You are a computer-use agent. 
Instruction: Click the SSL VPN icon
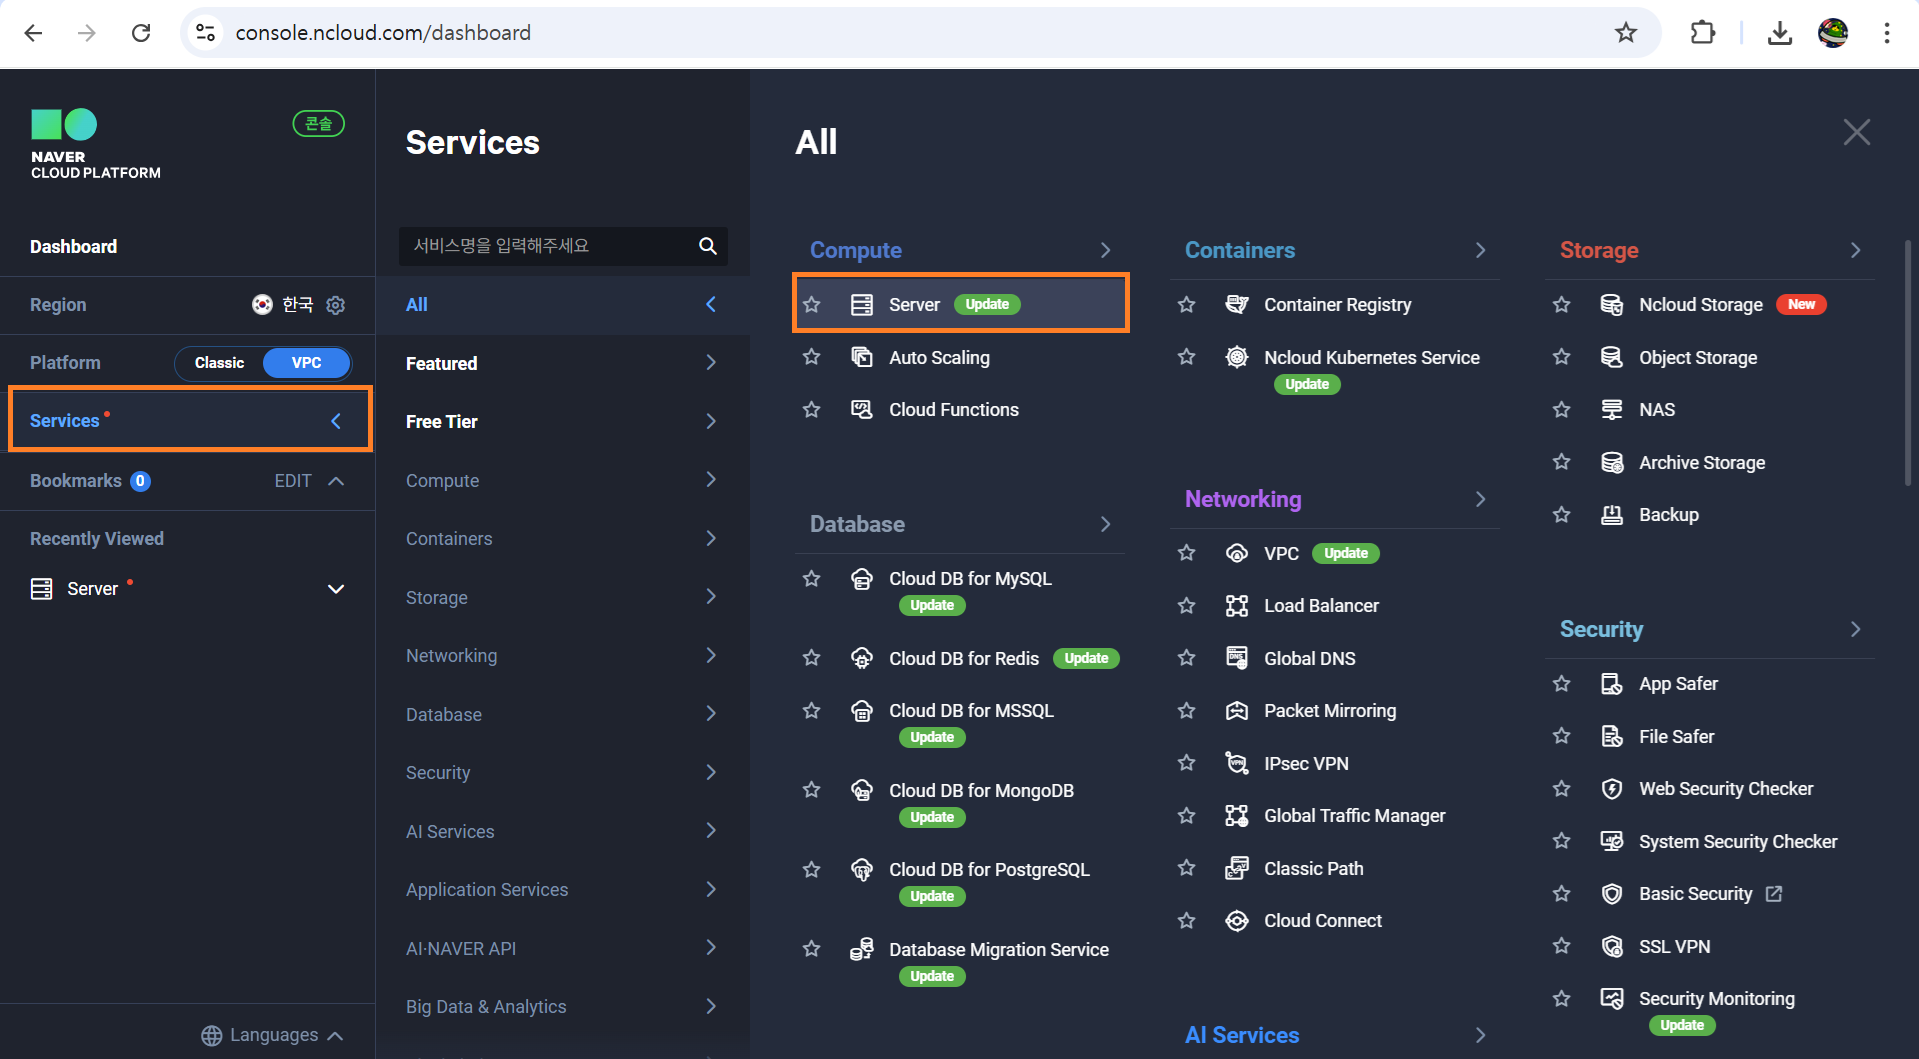point(1612,946)
